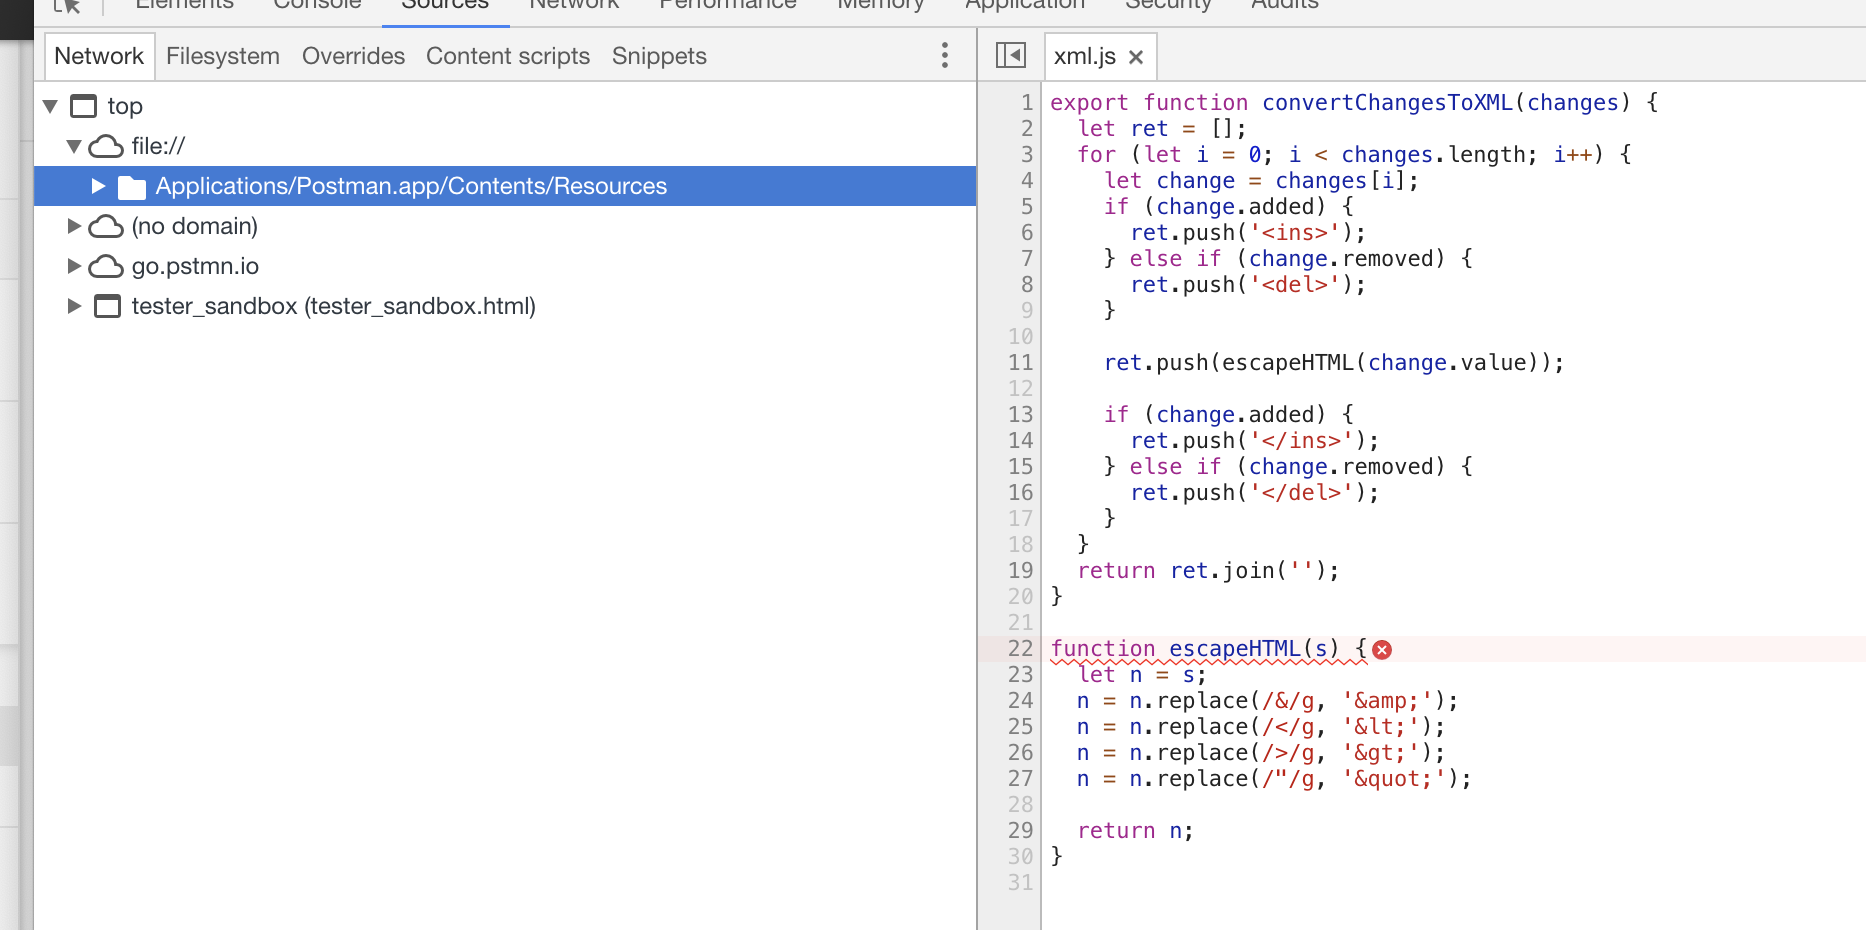The image size is (1866, 930).
Task: Click the error icon on line 22
Action: tap(1382, 650)
